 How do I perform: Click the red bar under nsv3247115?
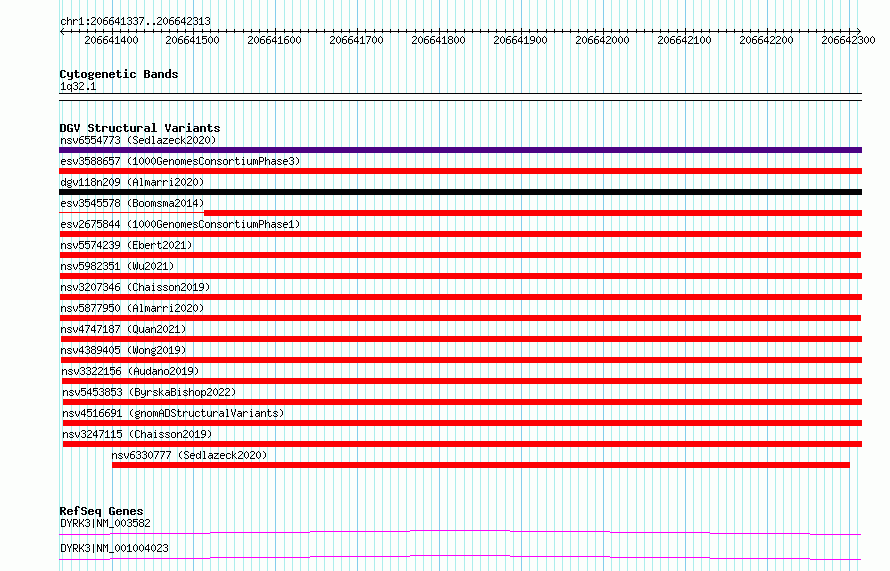462,444
